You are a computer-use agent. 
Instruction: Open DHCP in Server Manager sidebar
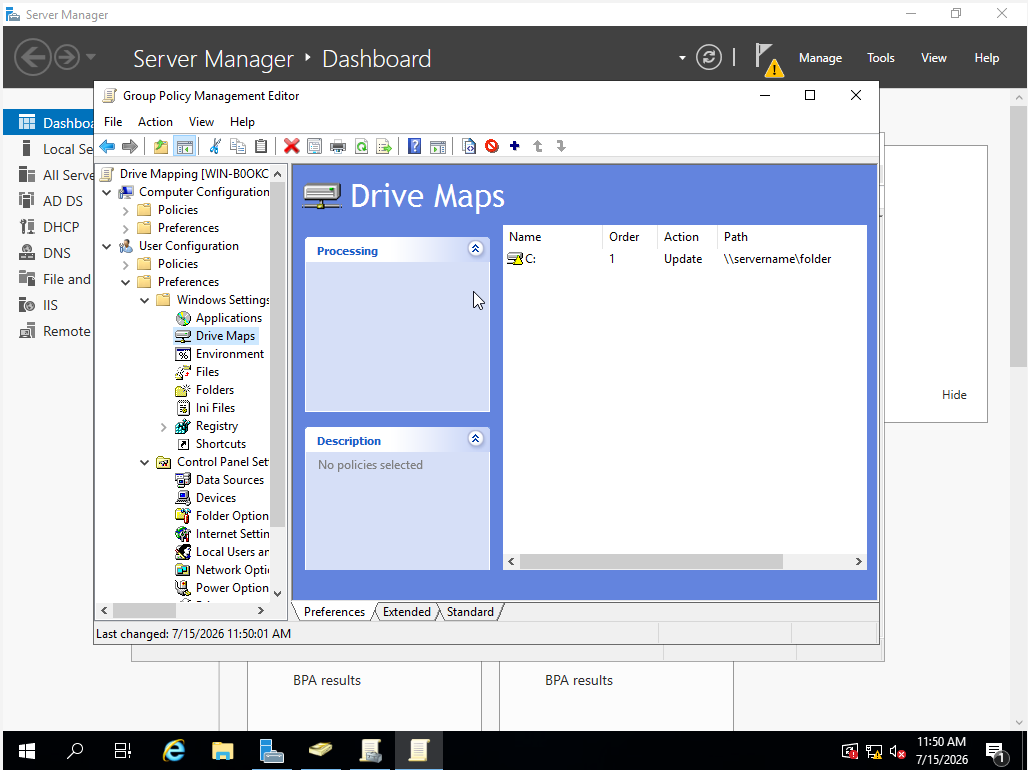point(61,227)
